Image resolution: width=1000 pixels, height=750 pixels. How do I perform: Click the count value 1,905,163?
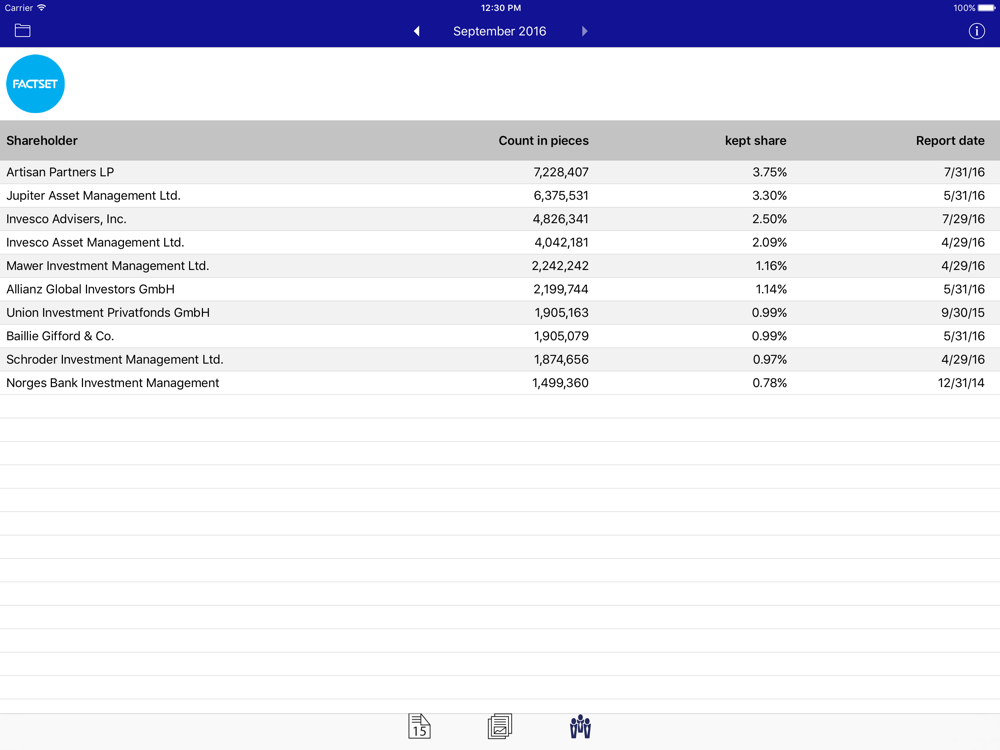point(561,313)
